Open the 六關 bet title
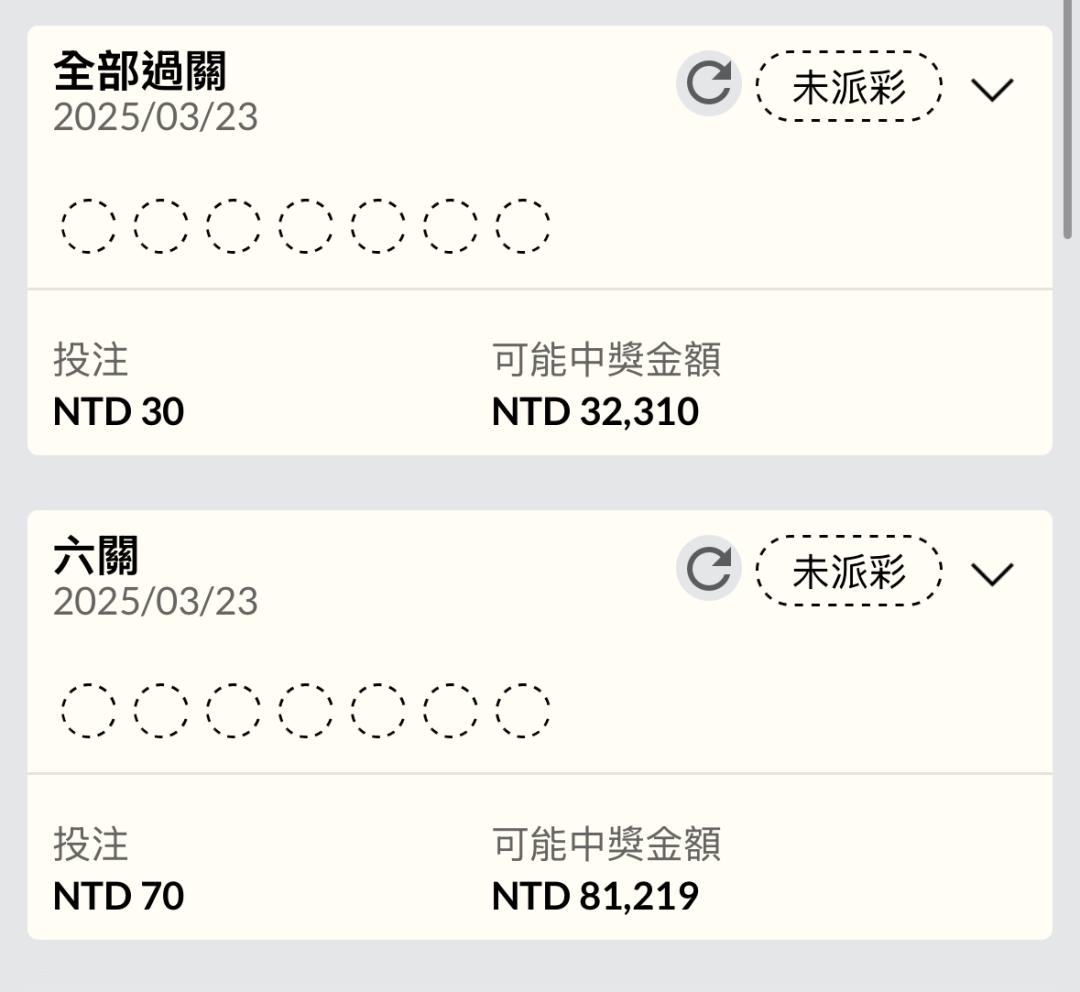Viewport: 1080px width, 992px height. pos(95,556)
